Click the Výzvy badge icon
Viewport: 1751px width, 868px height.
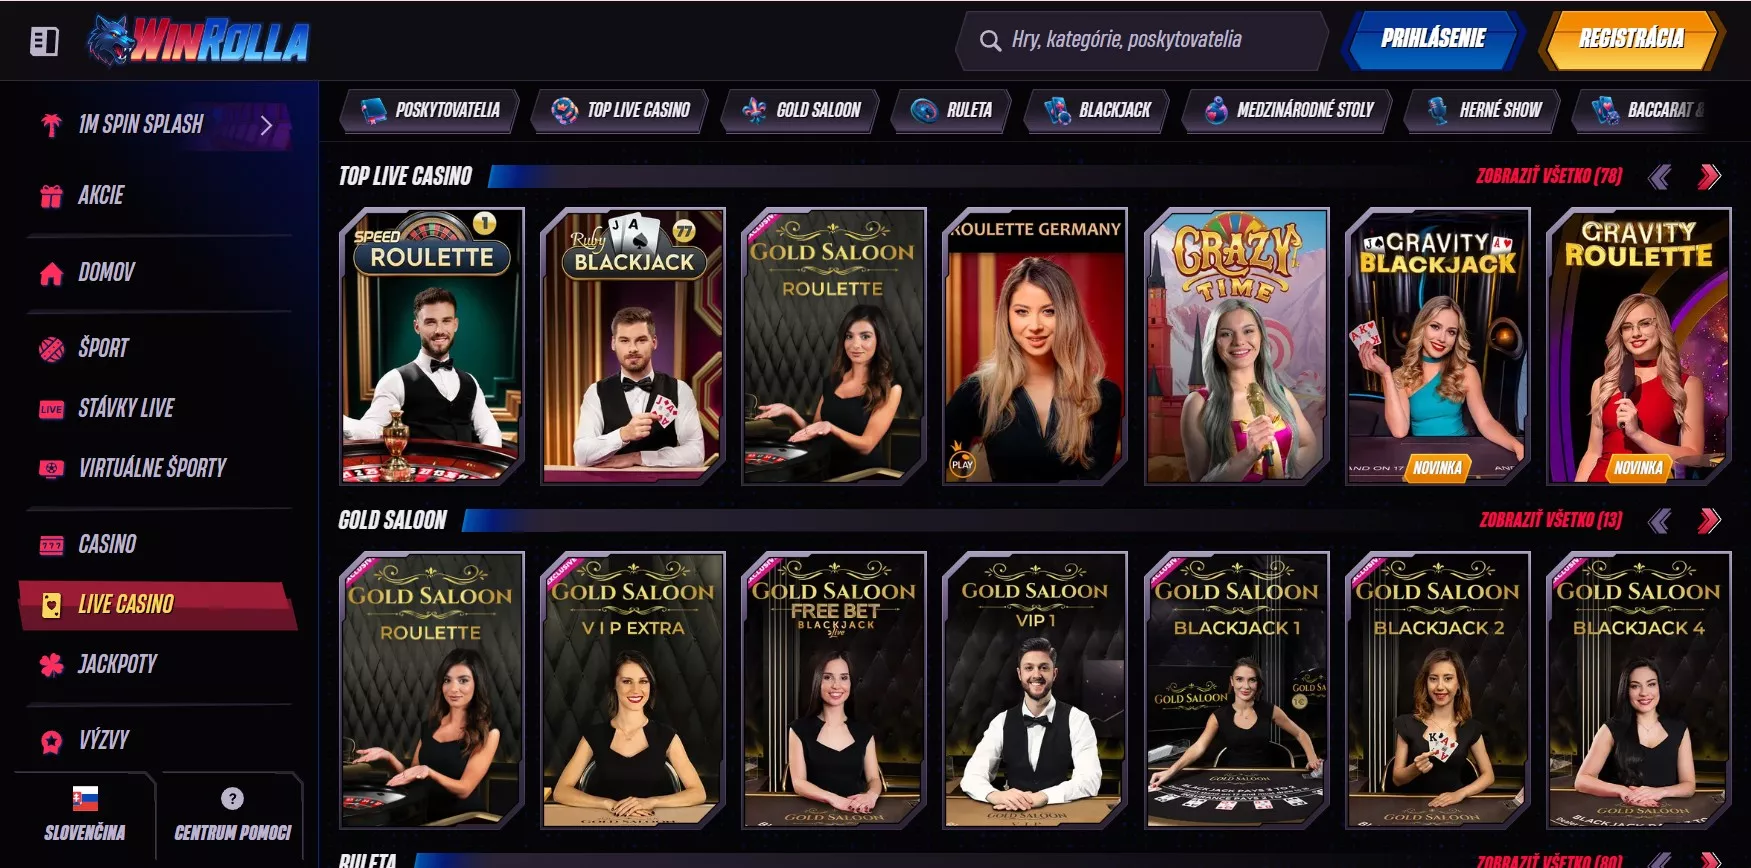[51, 741]
